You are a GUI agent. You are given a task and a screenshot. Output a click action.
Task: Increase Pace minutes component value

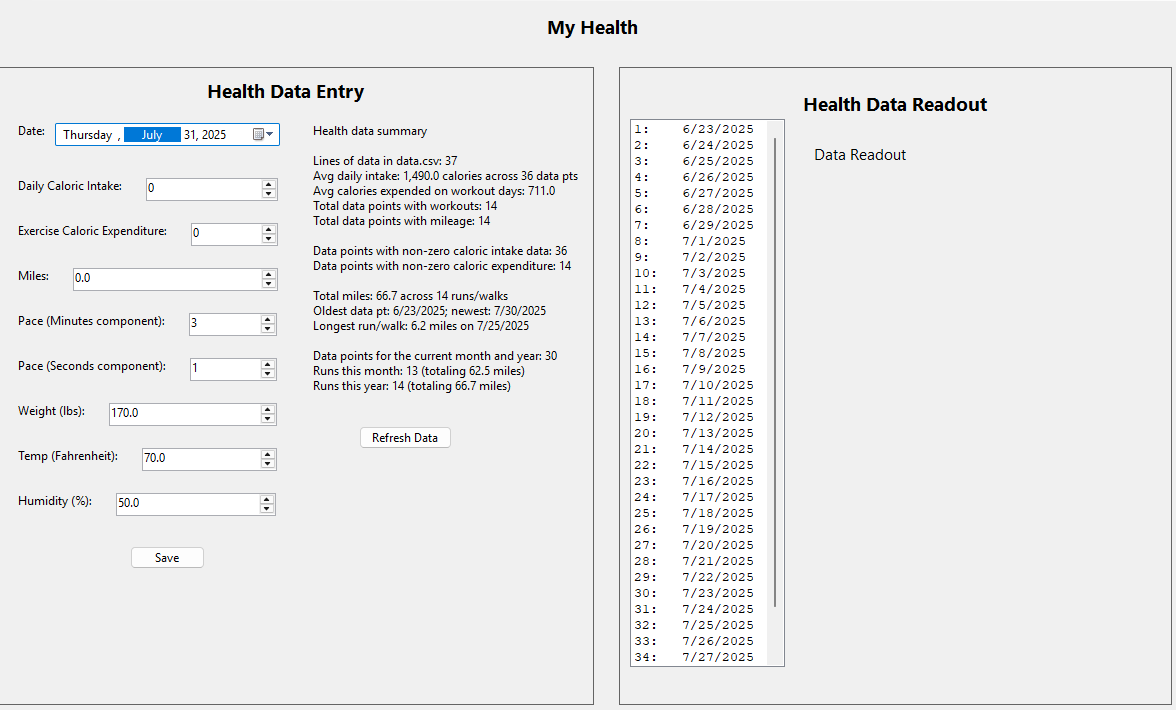(x=268, y=319)
